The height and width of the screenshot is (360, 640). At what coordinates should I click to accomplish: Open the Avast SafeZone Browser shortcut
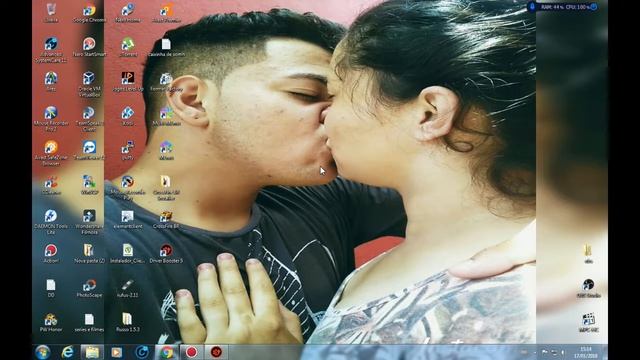51,153
